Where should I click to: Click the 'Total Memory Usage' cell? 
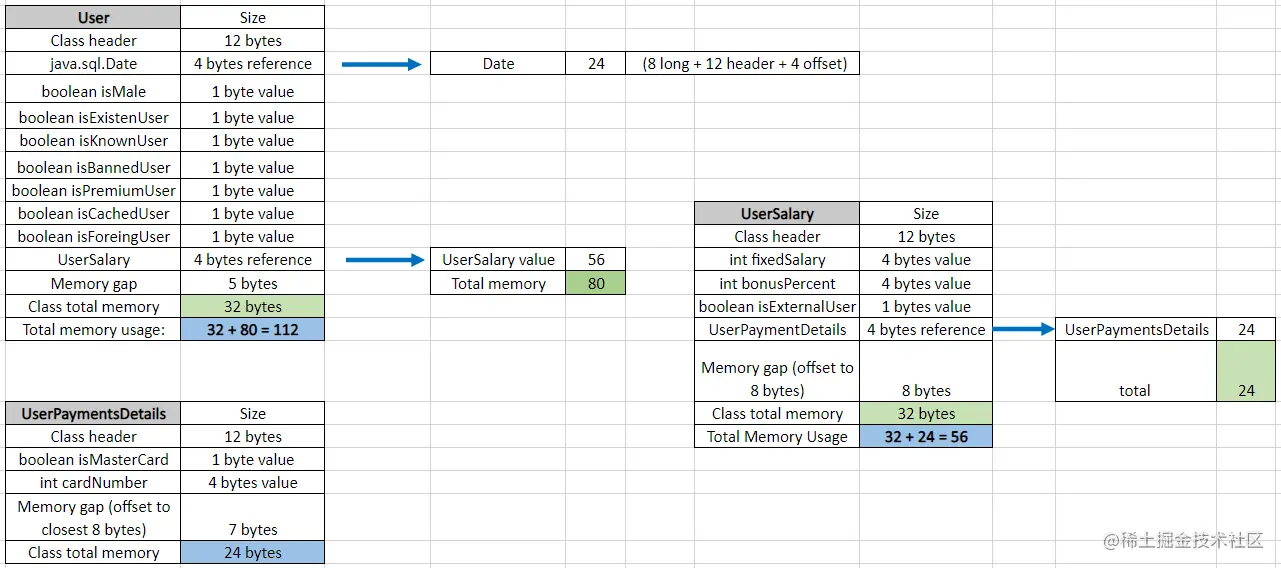pyautogui.click(x=777, y=436)
